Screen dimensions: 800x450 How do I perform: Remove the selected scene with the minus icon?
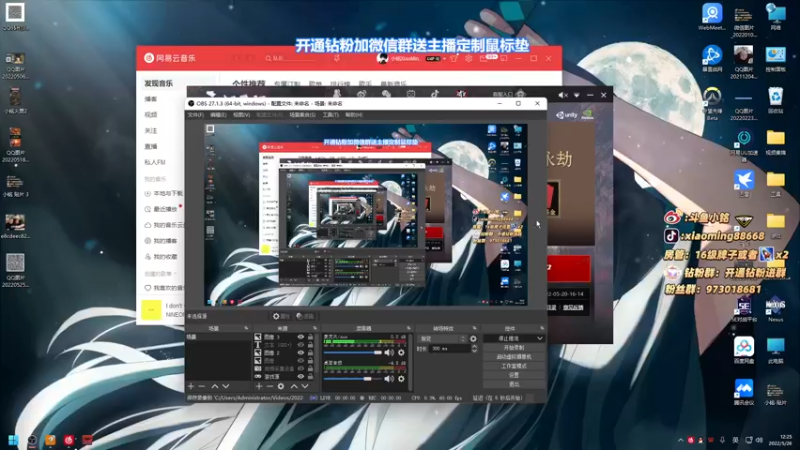[x=202, y=386]
